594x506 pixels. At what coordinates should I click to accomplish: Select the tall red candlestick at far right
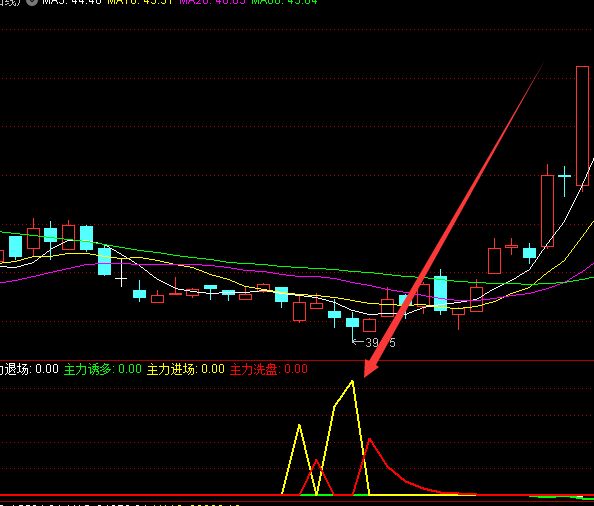tap(582, 126)
